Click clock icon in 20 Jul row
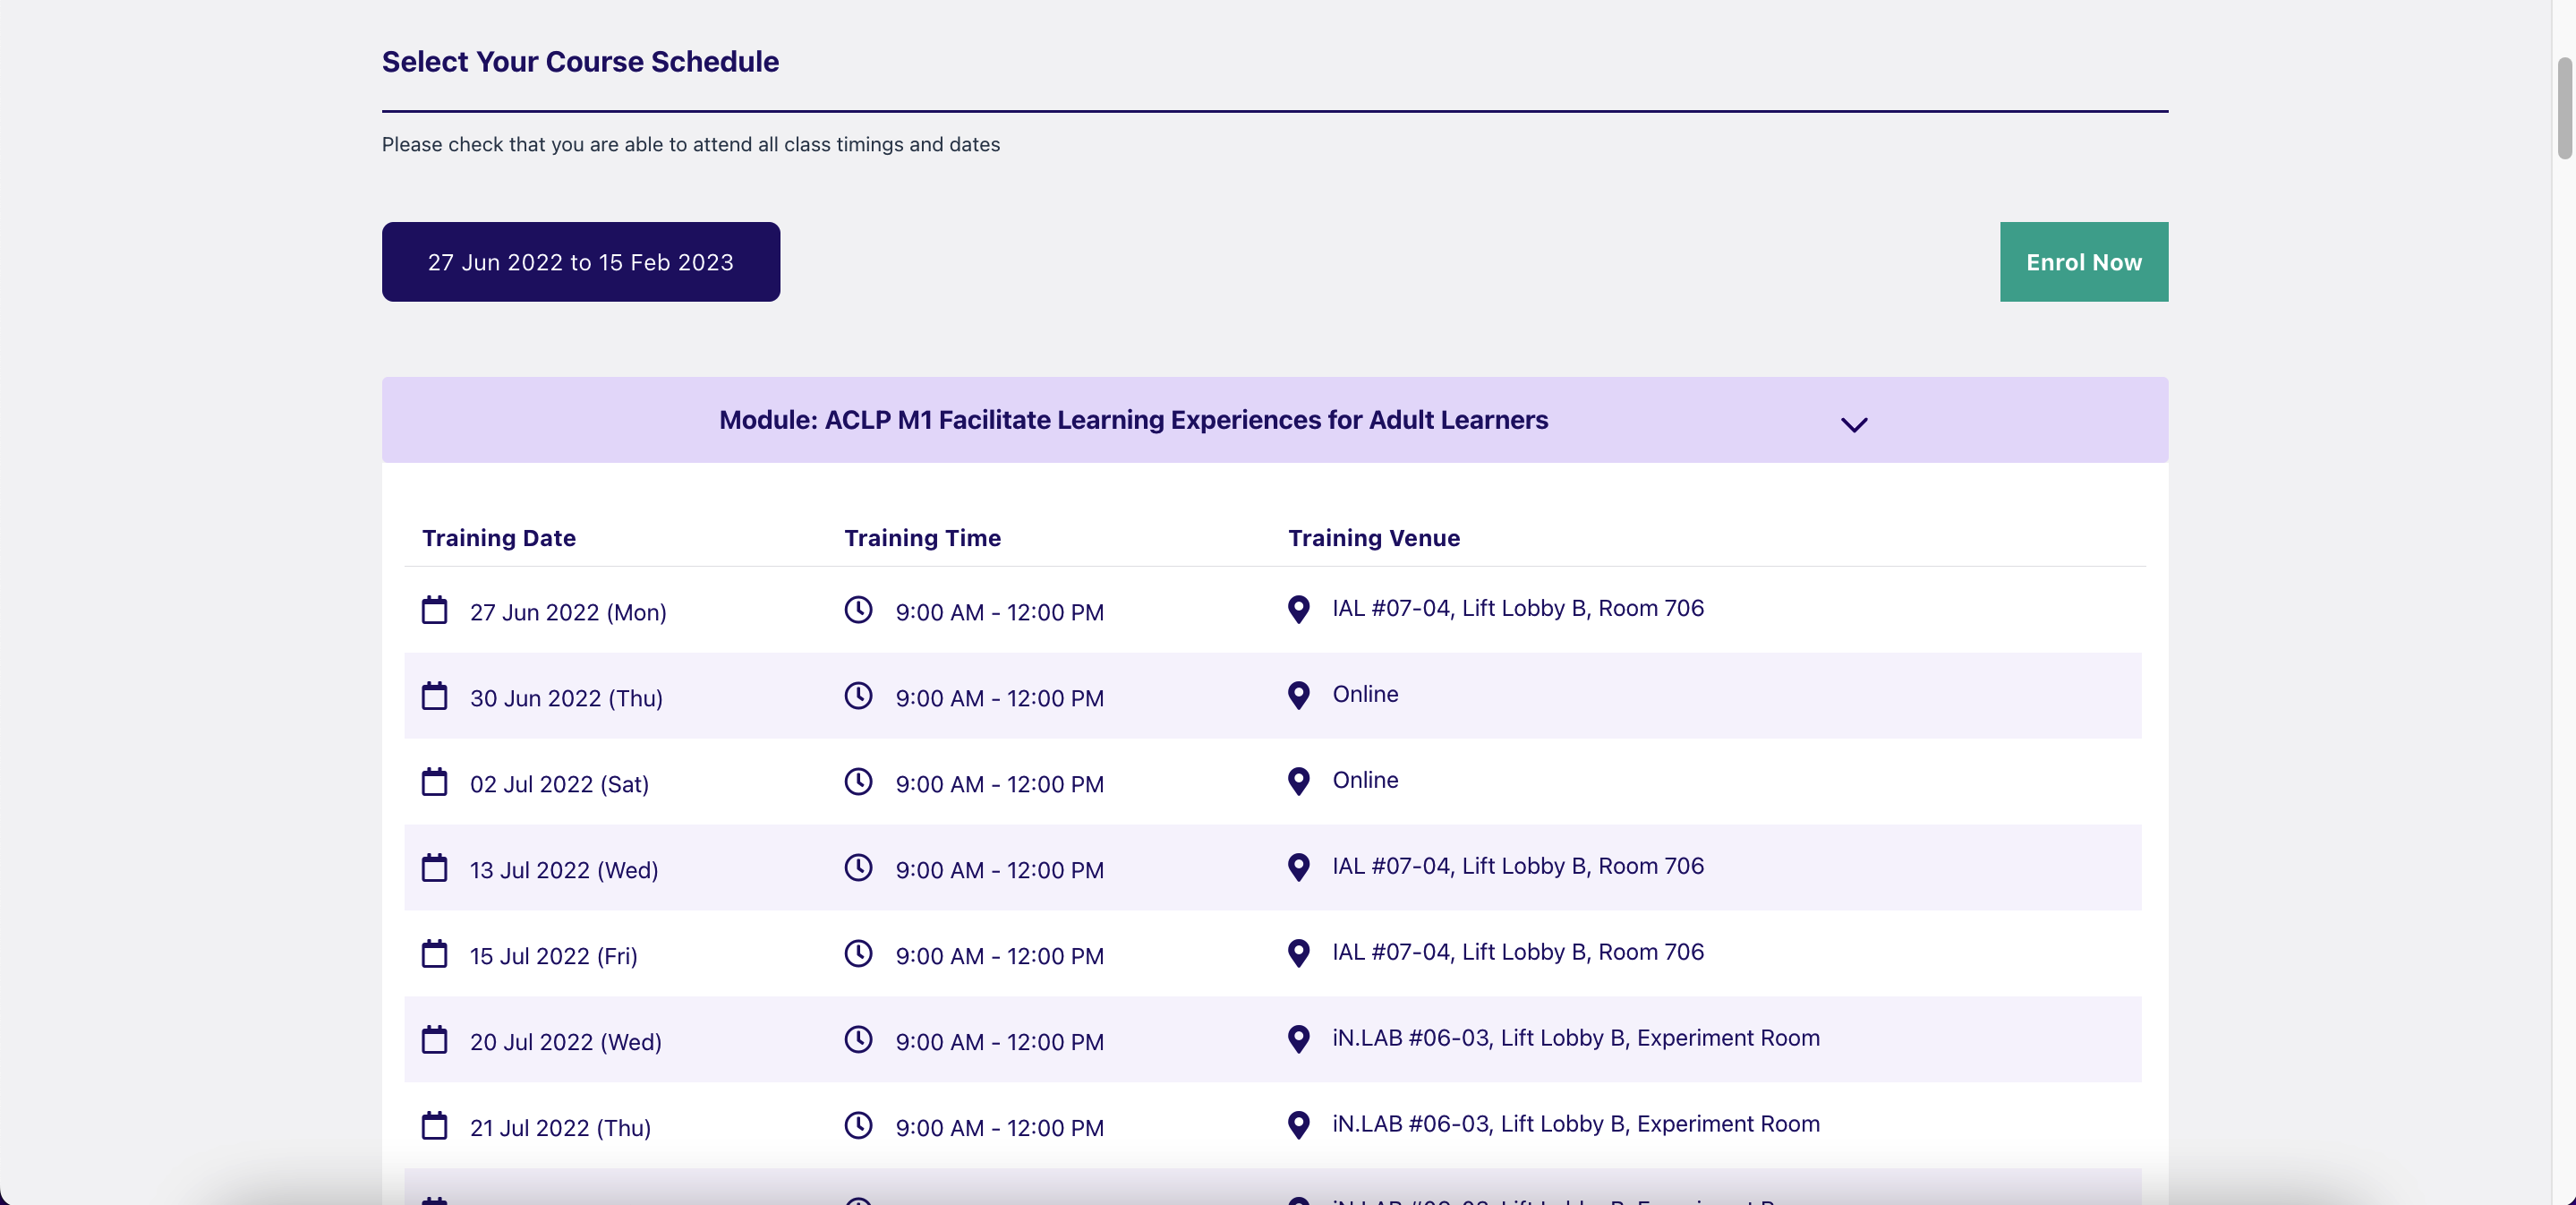The height and width of the screenshot is (1205, 2576). click(858, 1039)
